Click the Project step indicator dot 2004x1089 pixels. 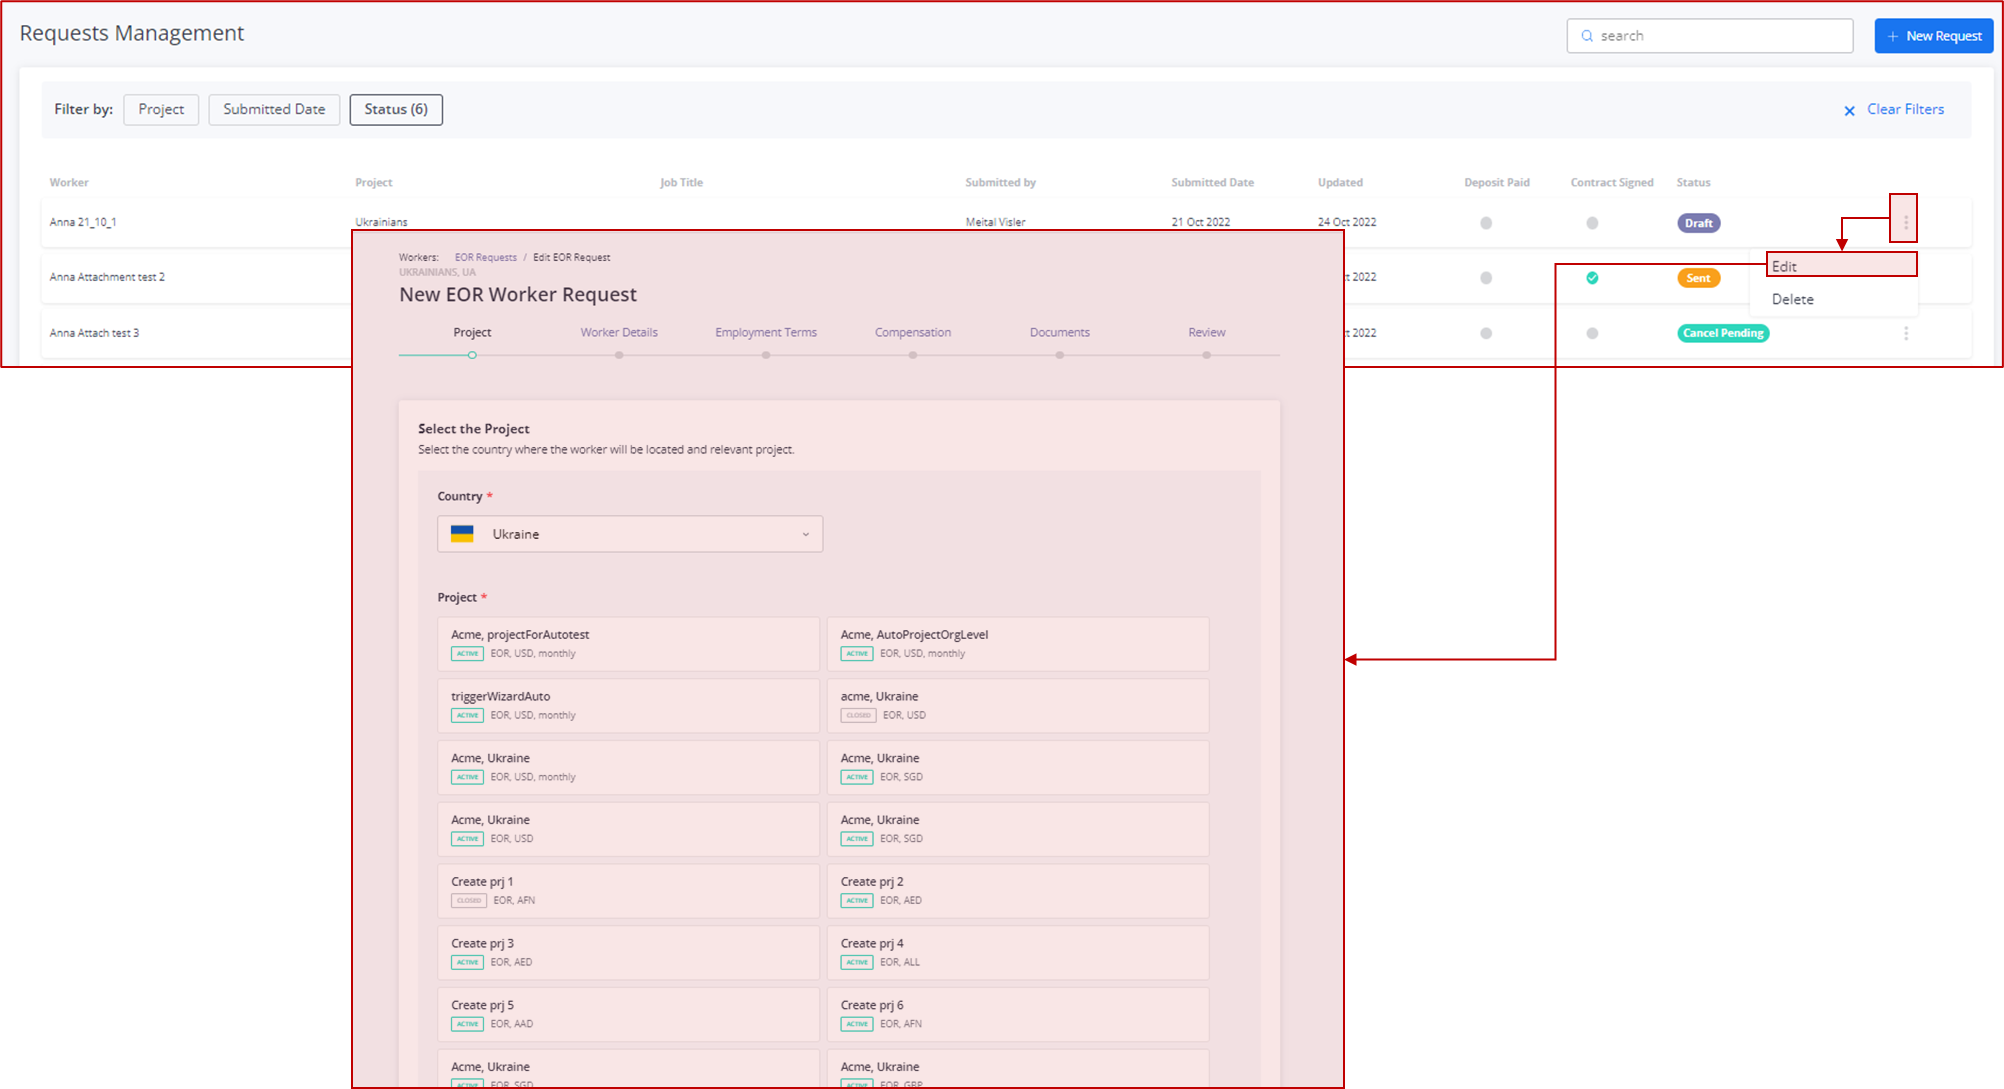pos(472,354)
